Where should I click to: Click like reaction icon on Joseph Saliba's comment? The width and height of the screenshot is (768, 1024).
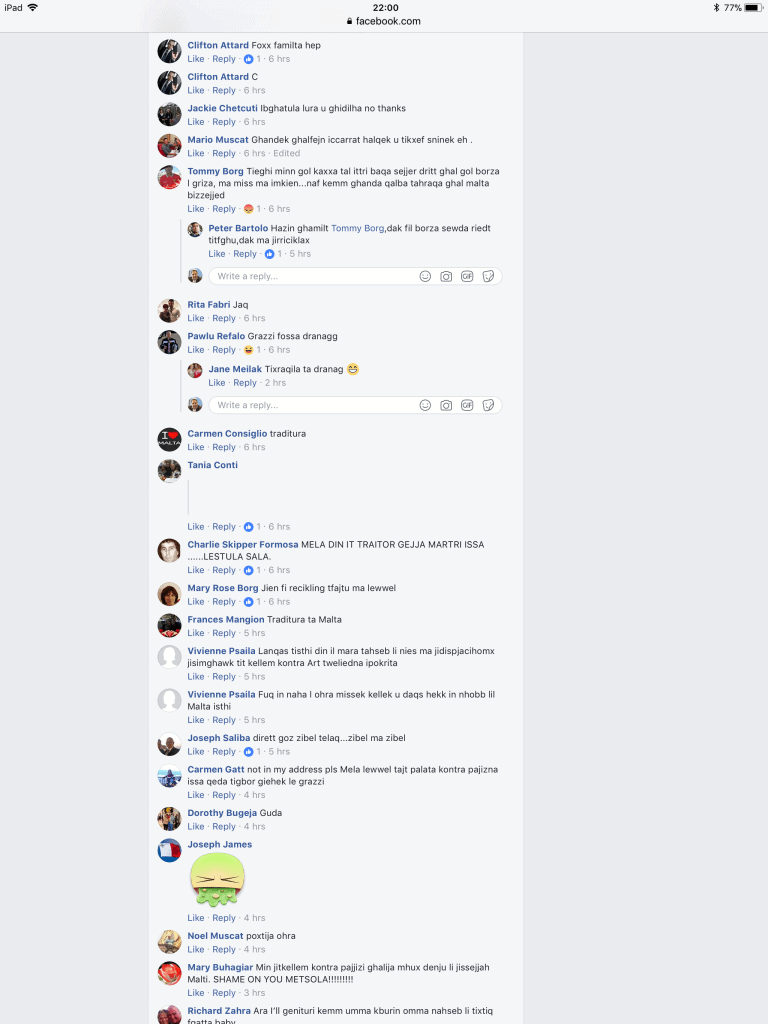point(248,752)
